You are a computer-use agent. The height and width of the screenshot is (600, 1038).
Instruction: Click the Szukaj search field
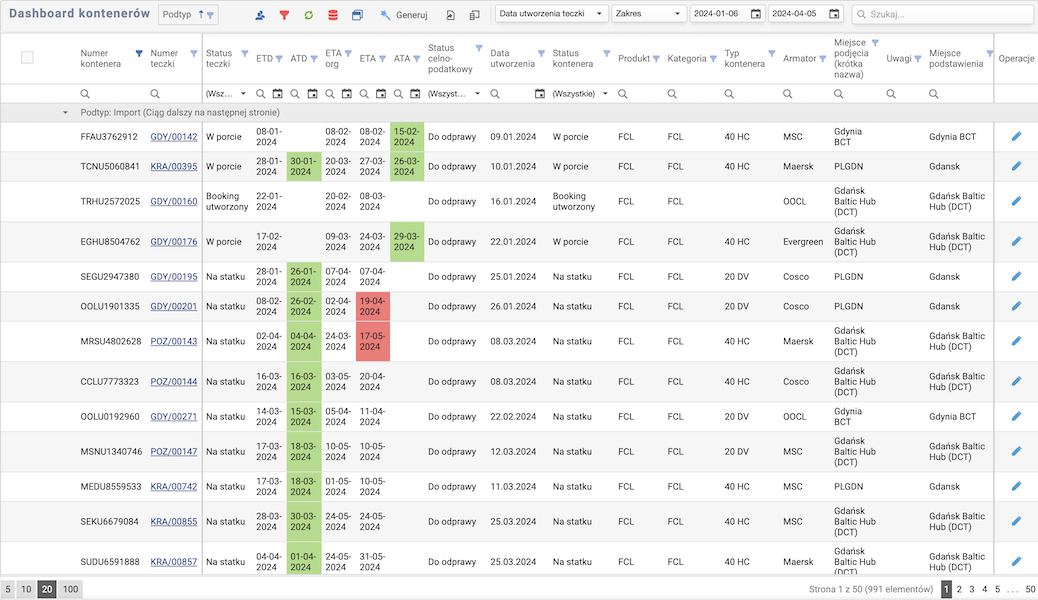click(943, 14)
